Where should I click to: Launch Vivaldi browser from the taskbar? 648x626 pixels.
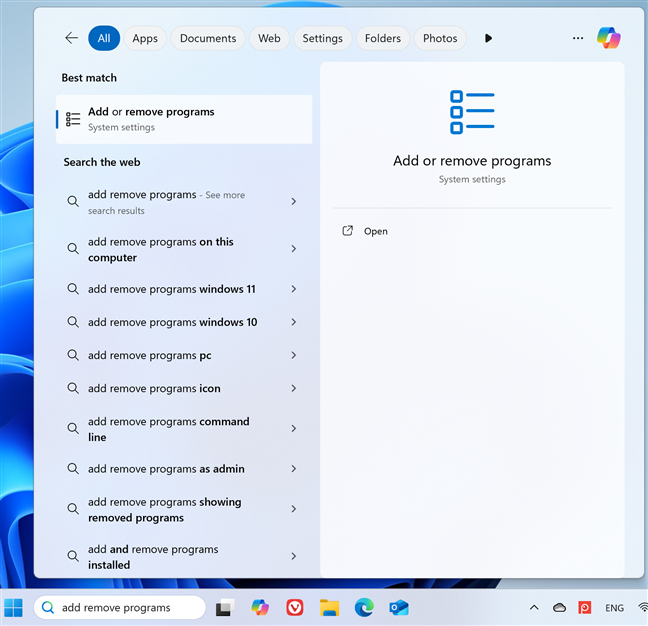point(295,607)
